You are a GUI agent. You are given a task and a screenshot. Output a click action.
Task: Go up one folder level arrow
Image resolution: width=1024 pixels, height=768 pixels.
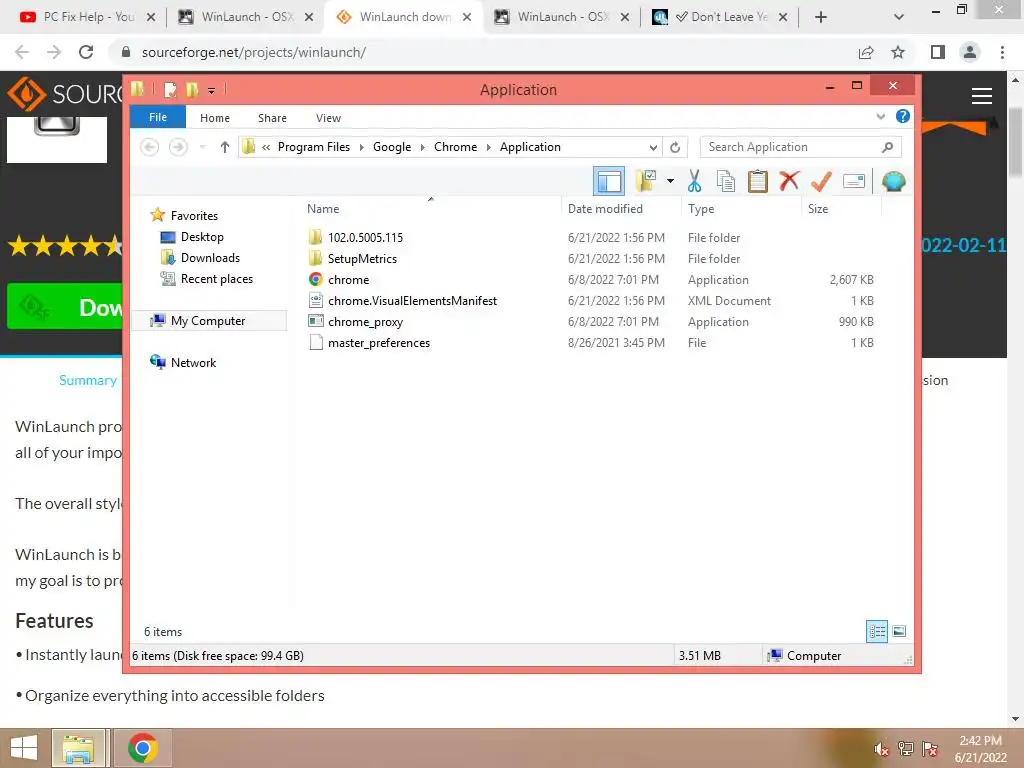coord(225,147)
